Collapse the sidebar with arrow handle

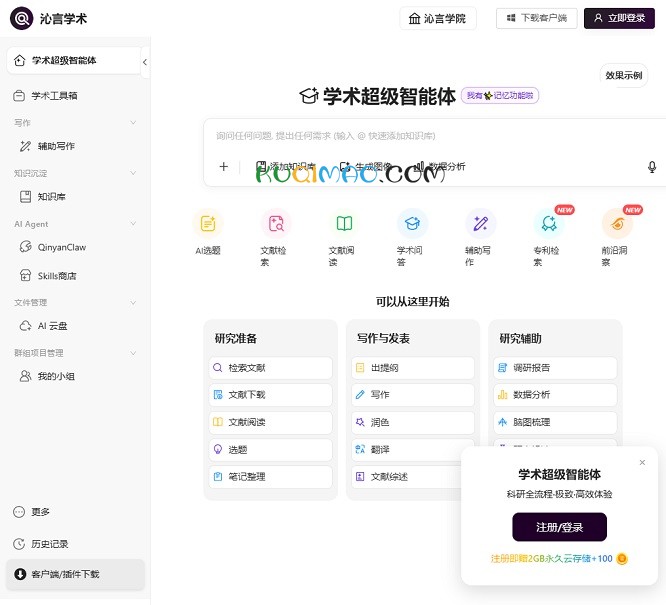pyautogui.click(x=145, y=62)
